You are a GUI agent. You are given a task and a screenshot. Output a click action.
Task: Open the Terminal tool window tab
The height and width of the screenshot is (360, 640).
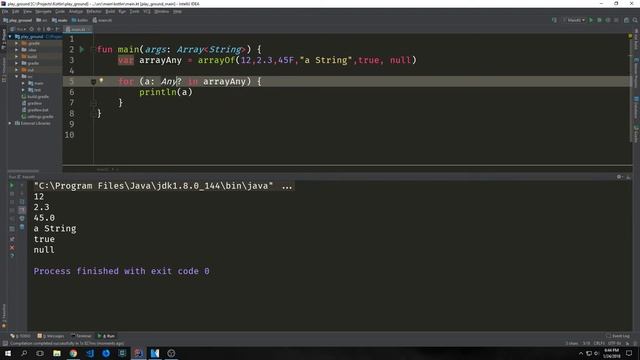[81, 336]
